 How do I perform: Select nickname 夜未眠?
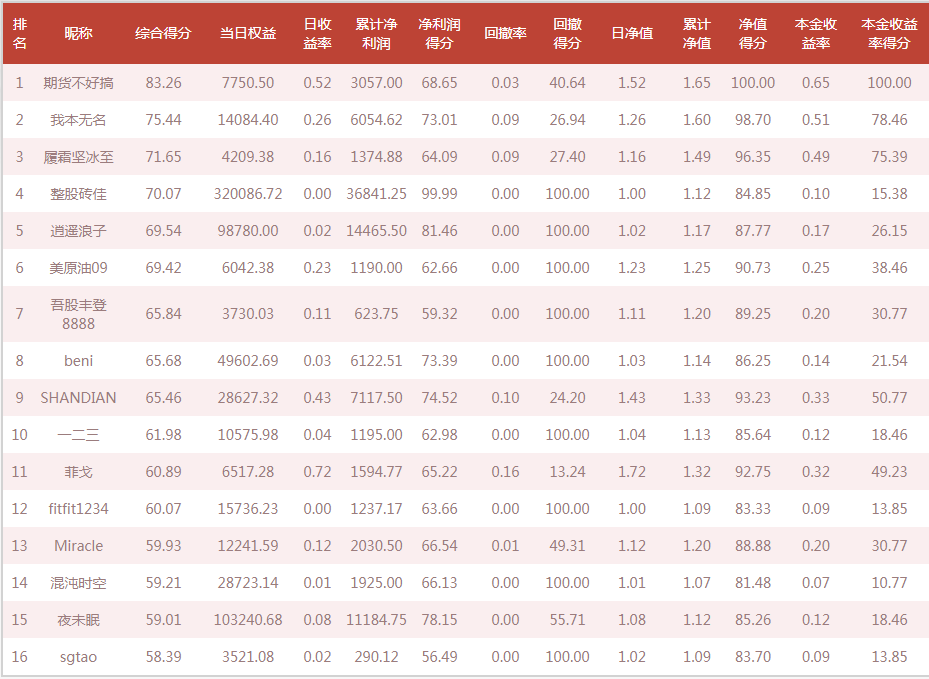coord(78,620)
